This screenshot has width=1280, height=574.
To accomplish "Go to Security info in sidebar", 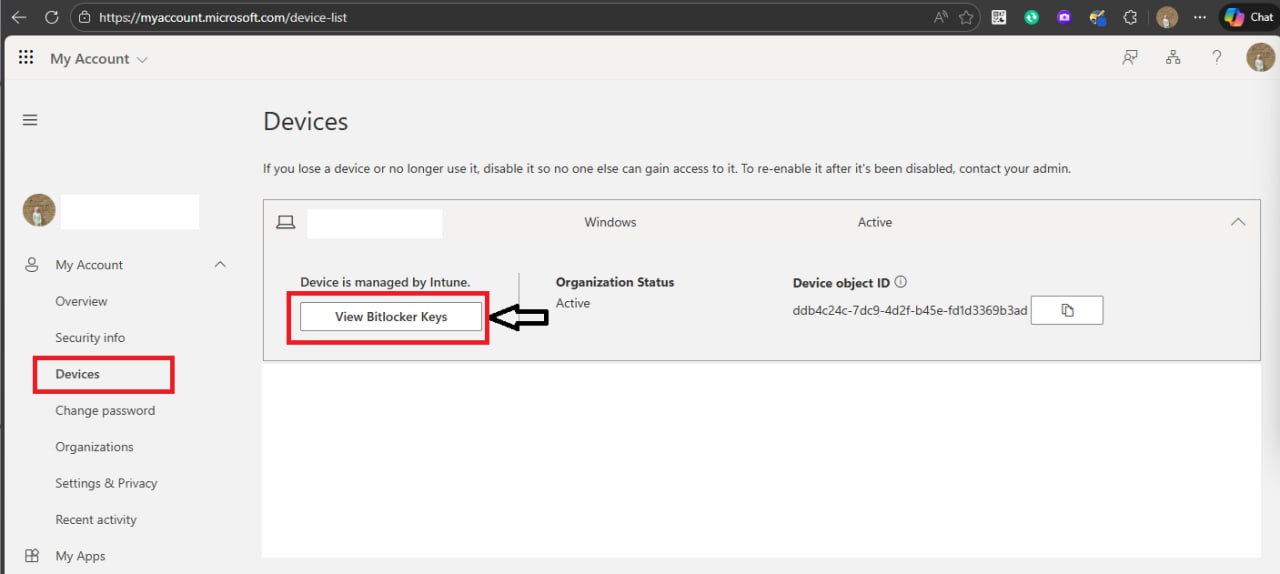I will coord(90,338).
